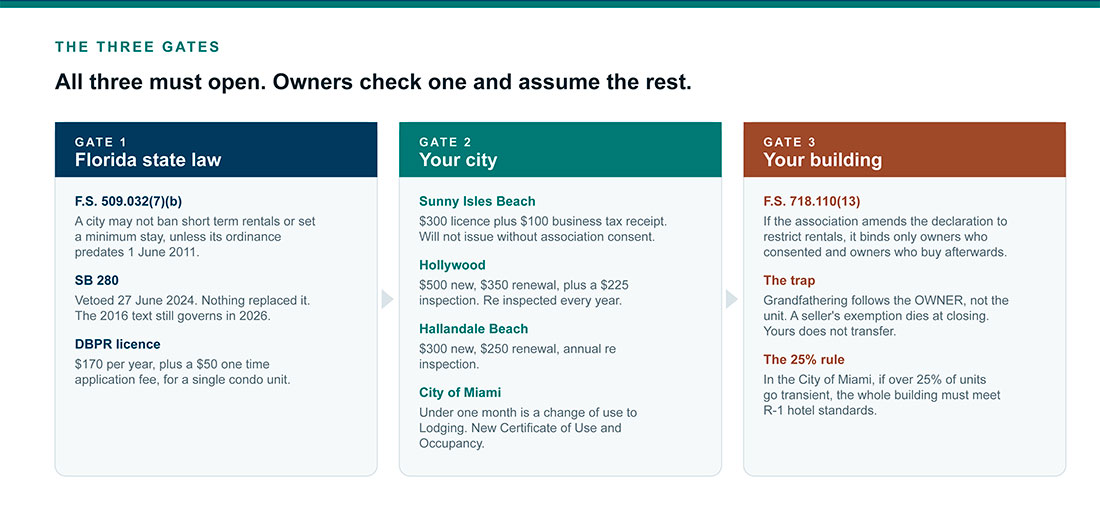The image size is (1100, 515).
Task: Click the 'GATE 1' label
Action: [101, 142]
